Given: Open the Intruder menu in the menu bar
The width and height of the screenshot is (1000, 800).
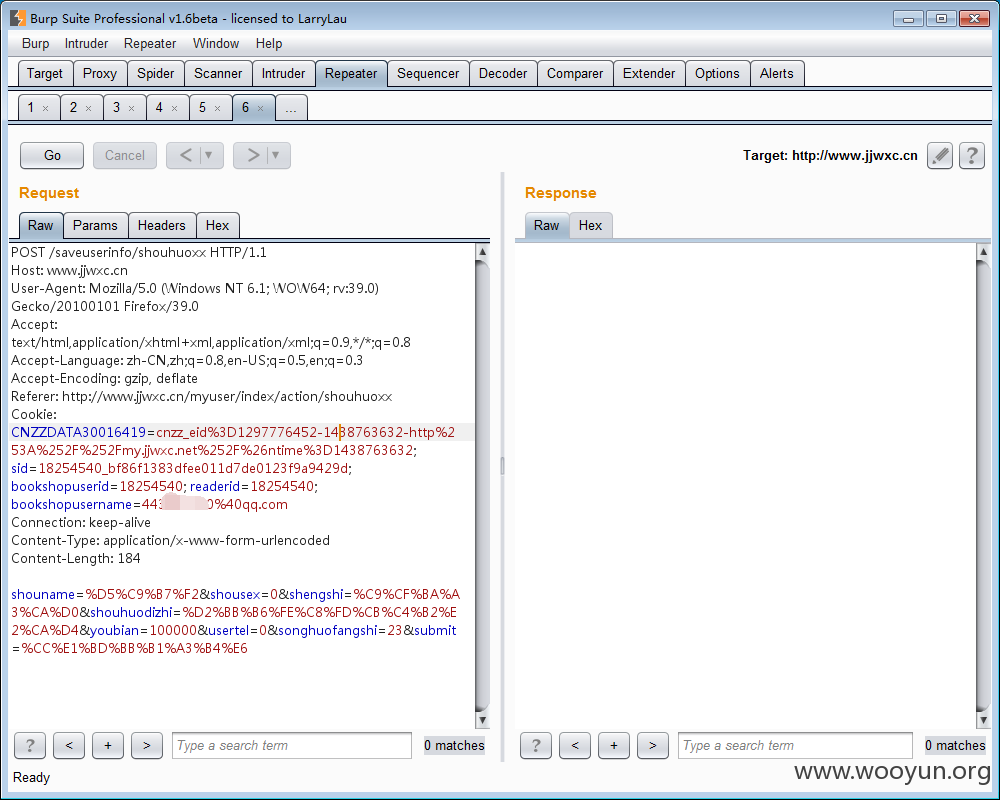Looking at the screenshot, I should (x=86, y=43).
